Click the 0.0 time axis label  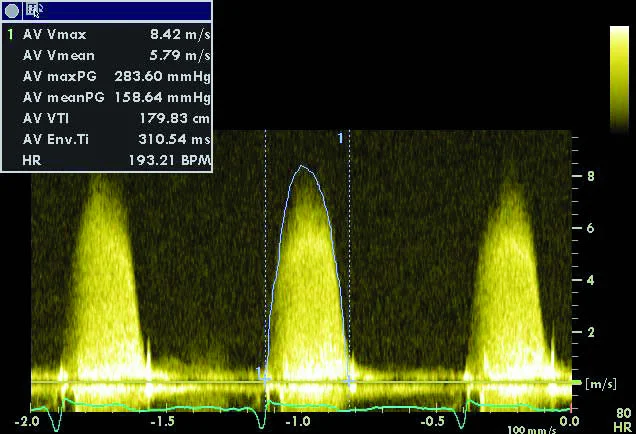pyautogui.click(x=569, y=421)
